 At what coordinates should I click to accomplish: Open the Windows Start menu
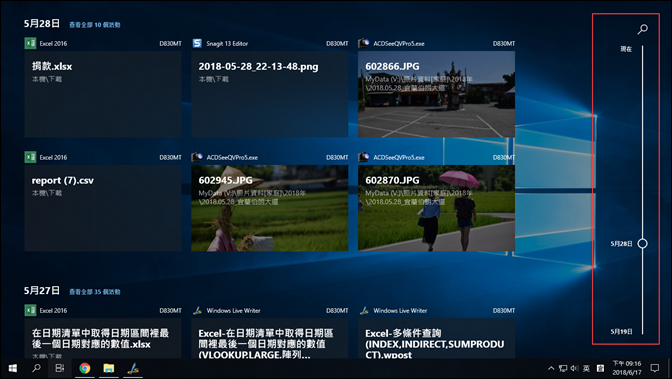[x=12, y=368]
